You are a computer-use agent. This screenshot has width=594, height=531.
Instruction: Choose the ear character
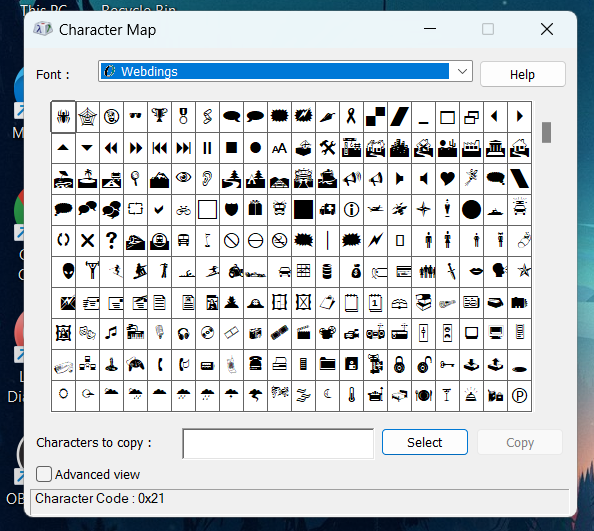tap(207, 179)
